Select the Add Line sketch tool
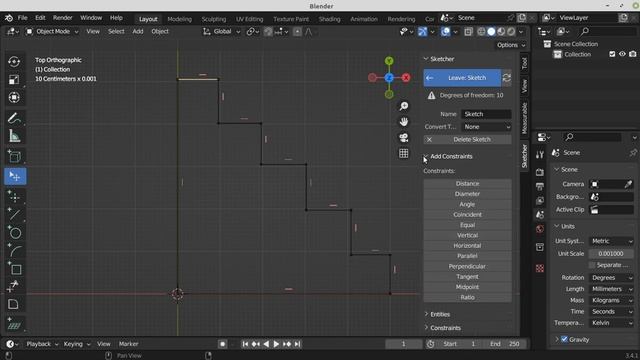Image resolution: width=640 pixels, height=360 pixels. click(14, 215)
